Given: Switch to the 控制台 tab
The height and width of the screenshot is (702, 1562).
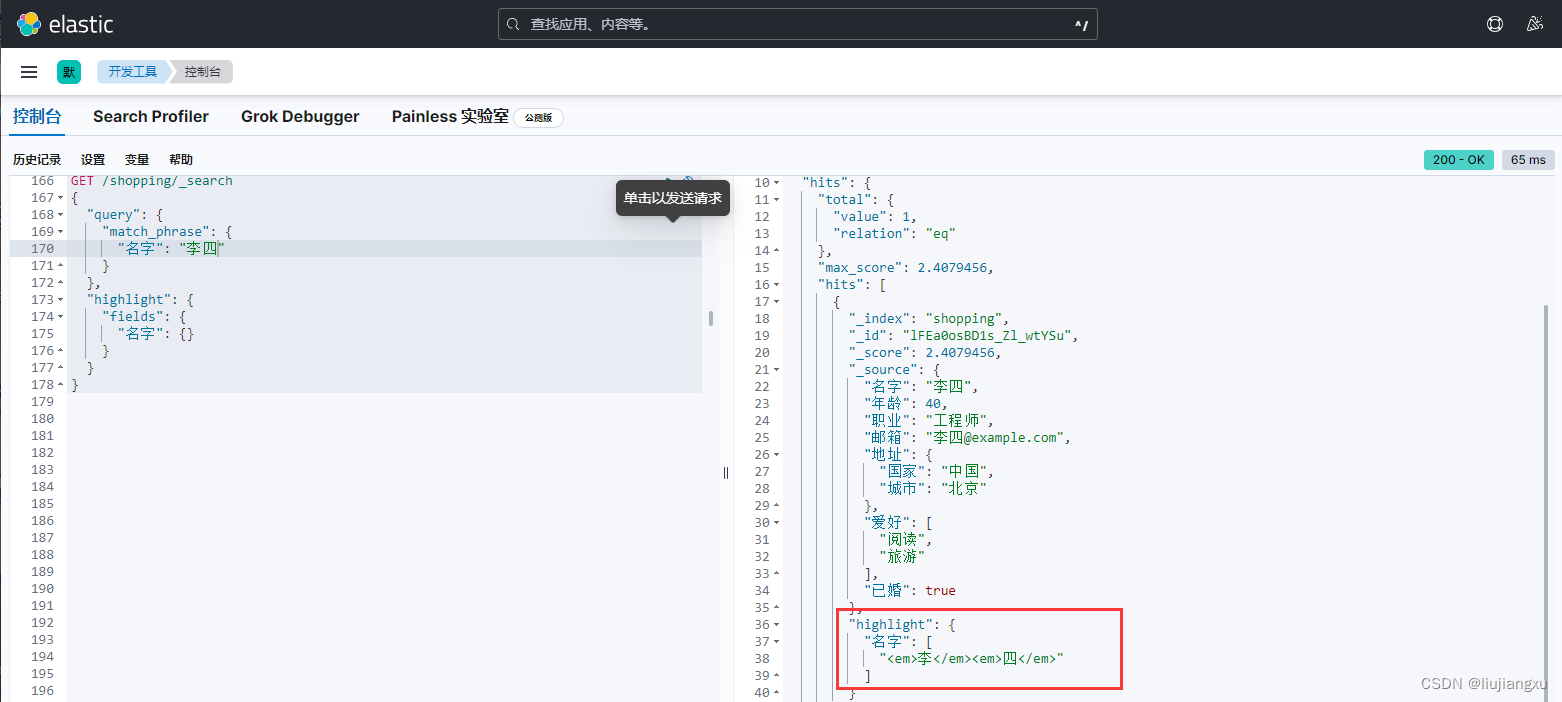Looking at the screenshot, I should pyautogui.click(x=37, y=116).
